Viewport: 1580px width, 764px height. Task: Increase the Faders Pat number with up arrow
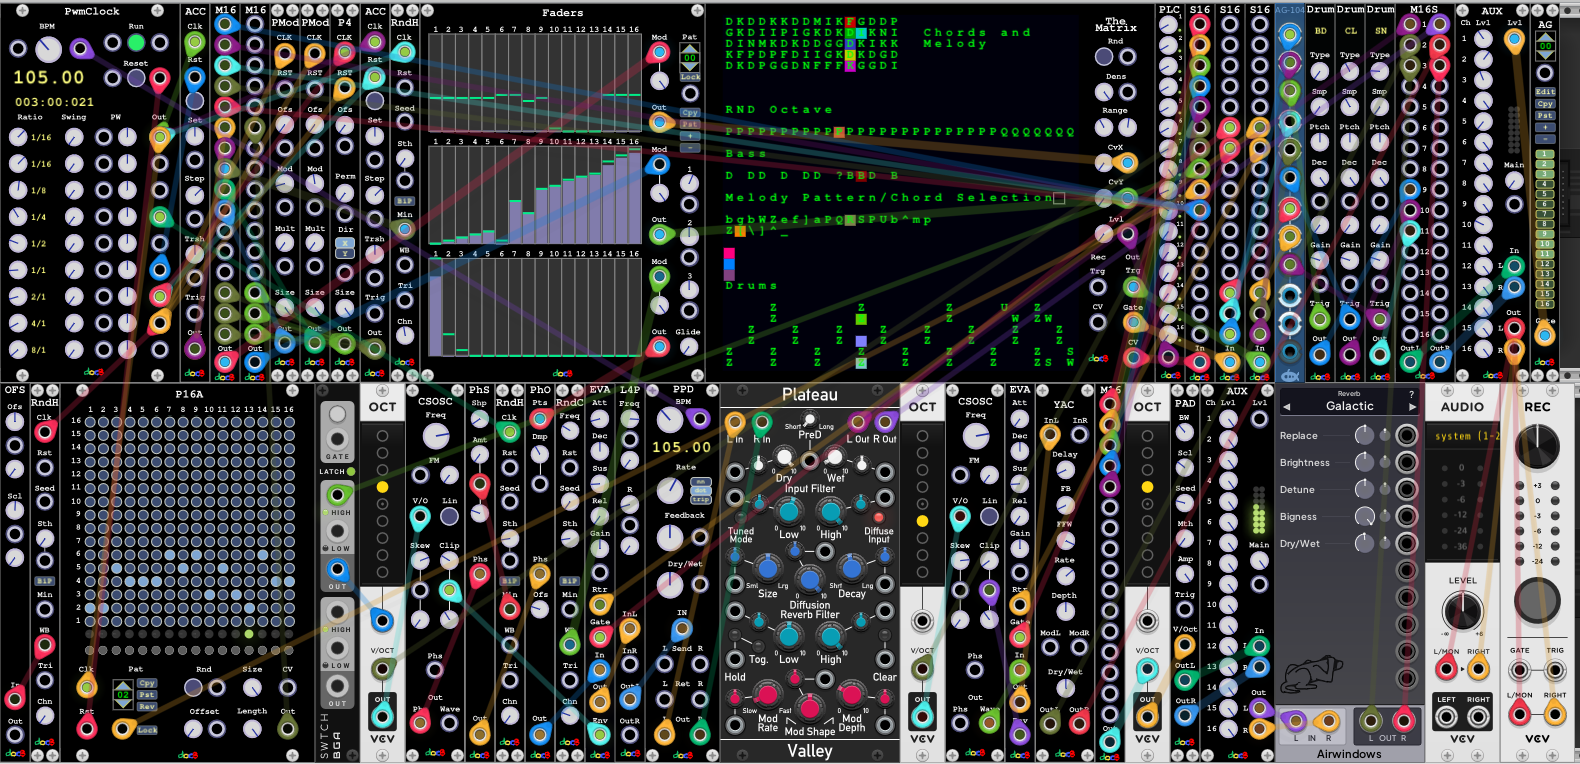[690, 49]
